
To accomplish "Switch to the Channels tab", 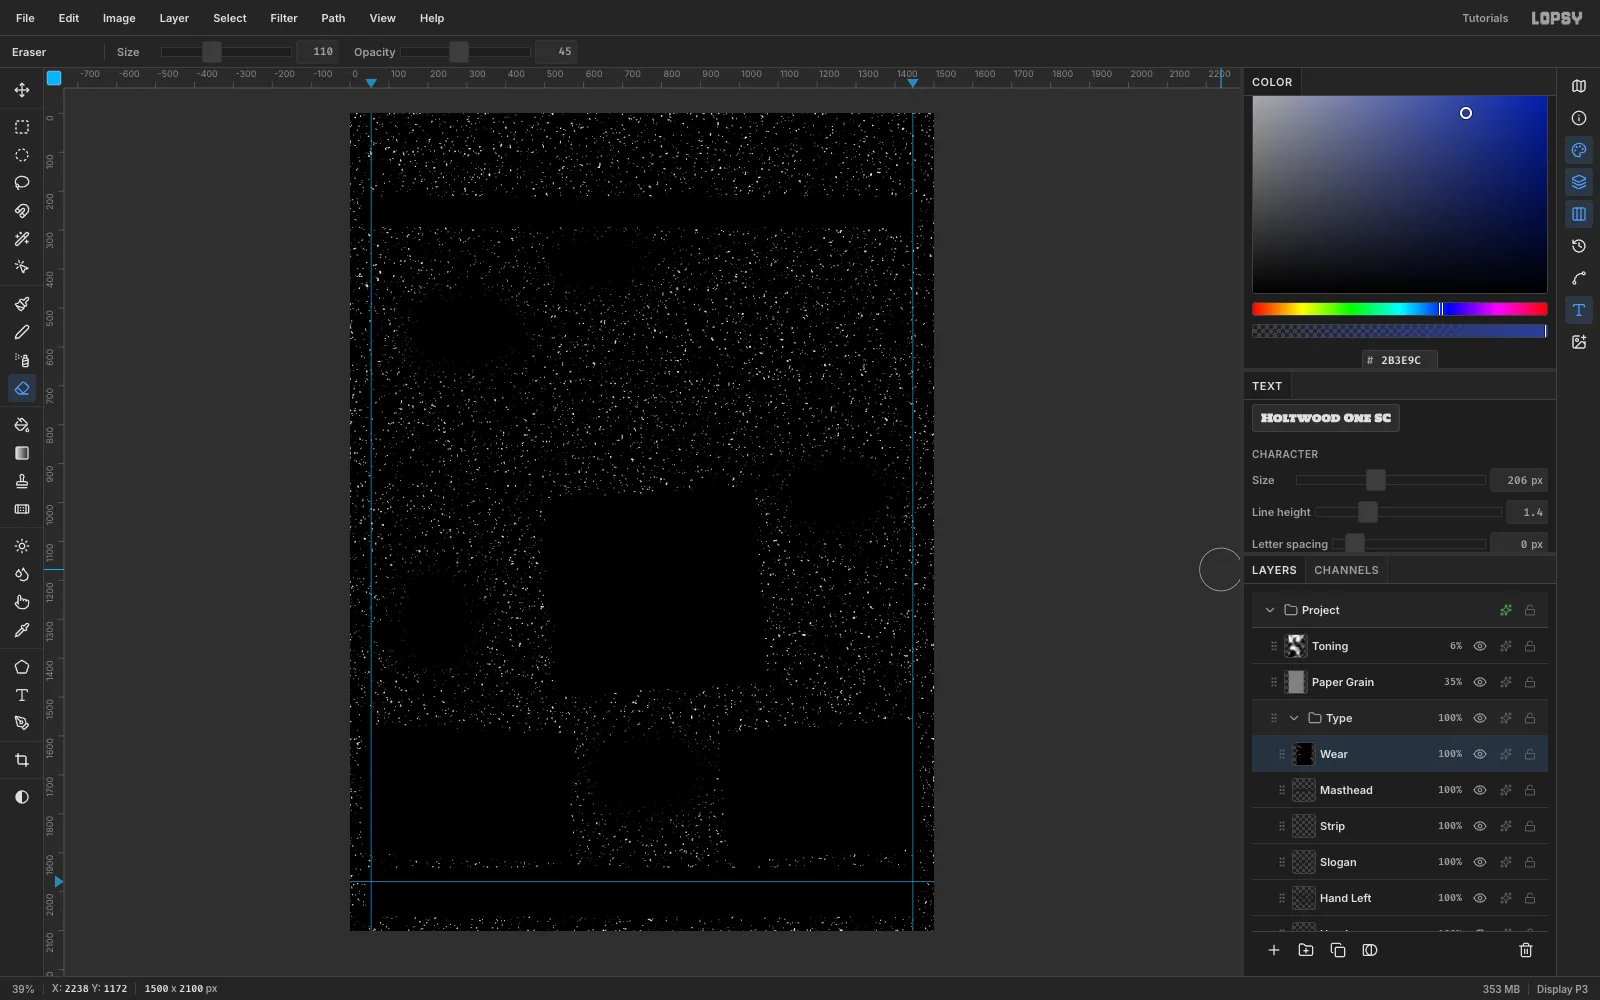I will pos(1346,570).
